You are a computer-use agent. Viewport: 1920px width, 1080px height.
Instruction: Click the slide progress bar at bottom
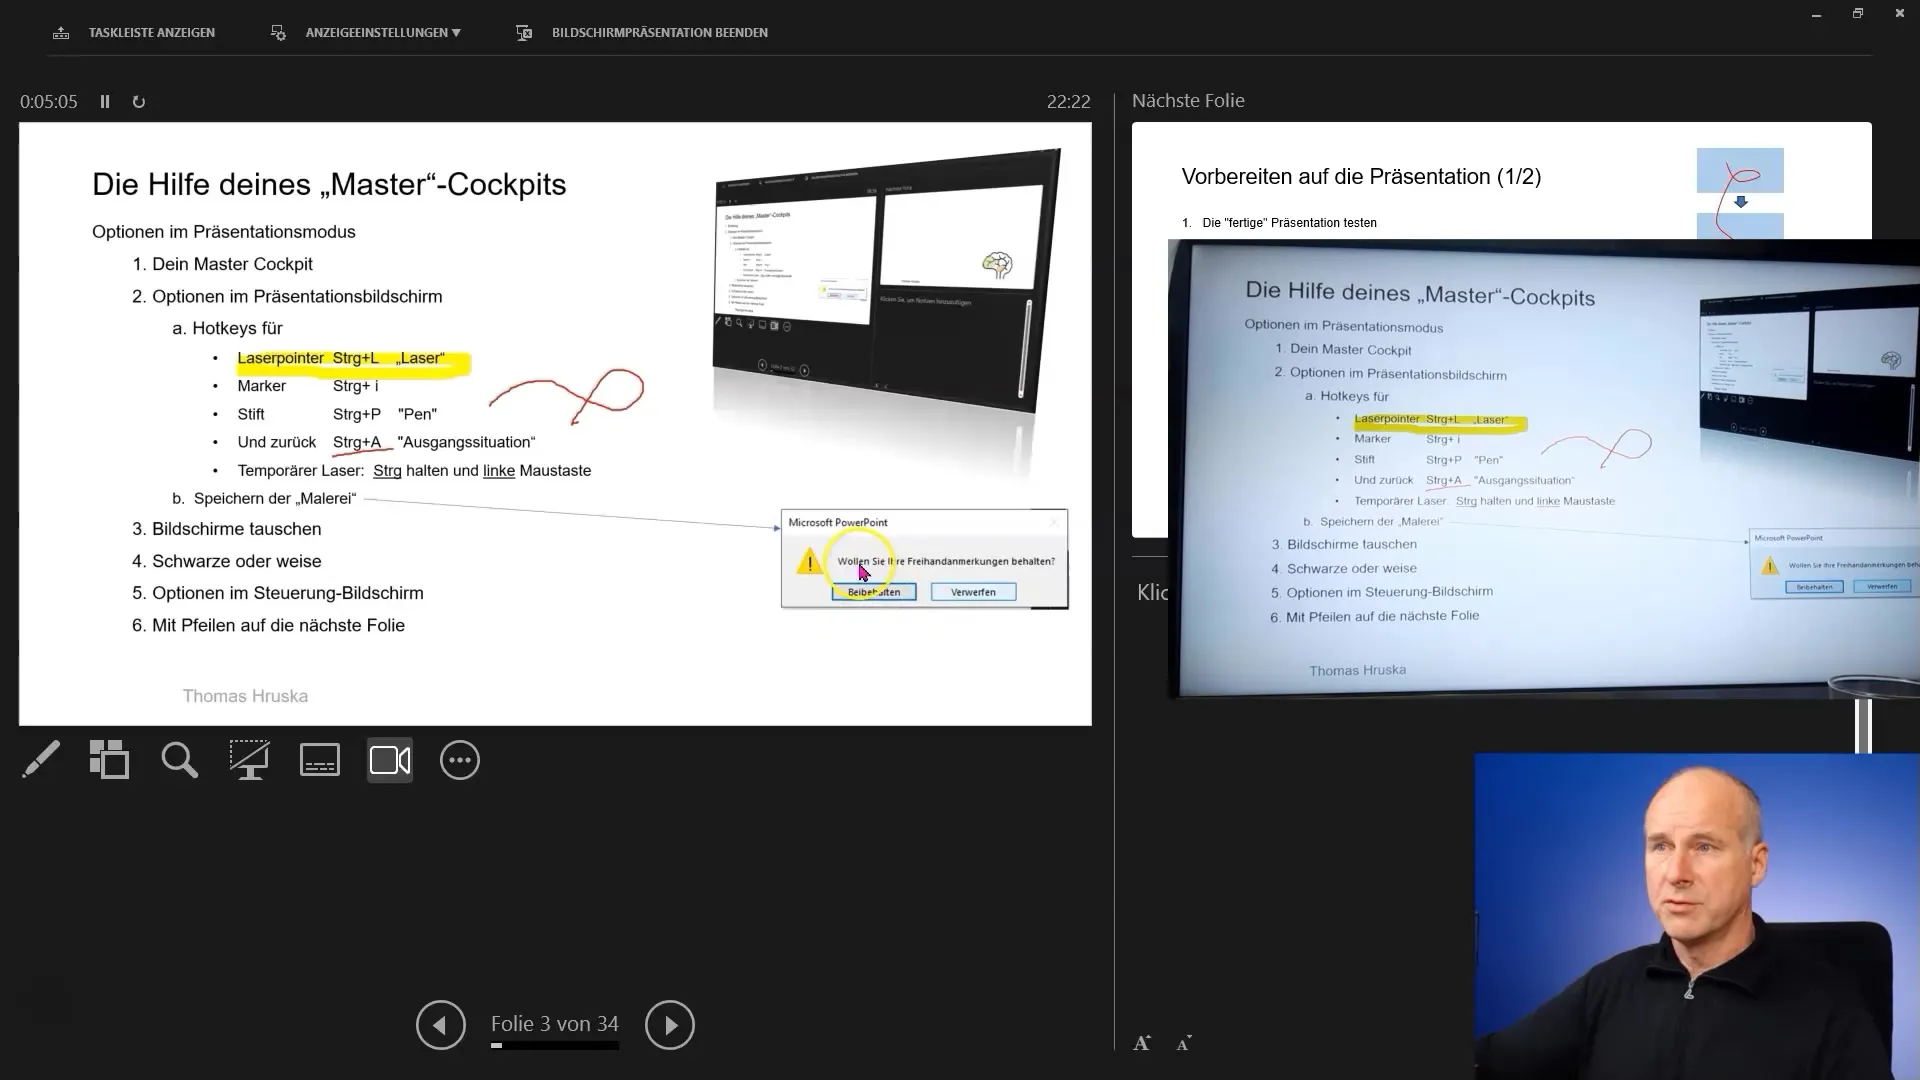pyautogui.click(x=555, y=1048)
